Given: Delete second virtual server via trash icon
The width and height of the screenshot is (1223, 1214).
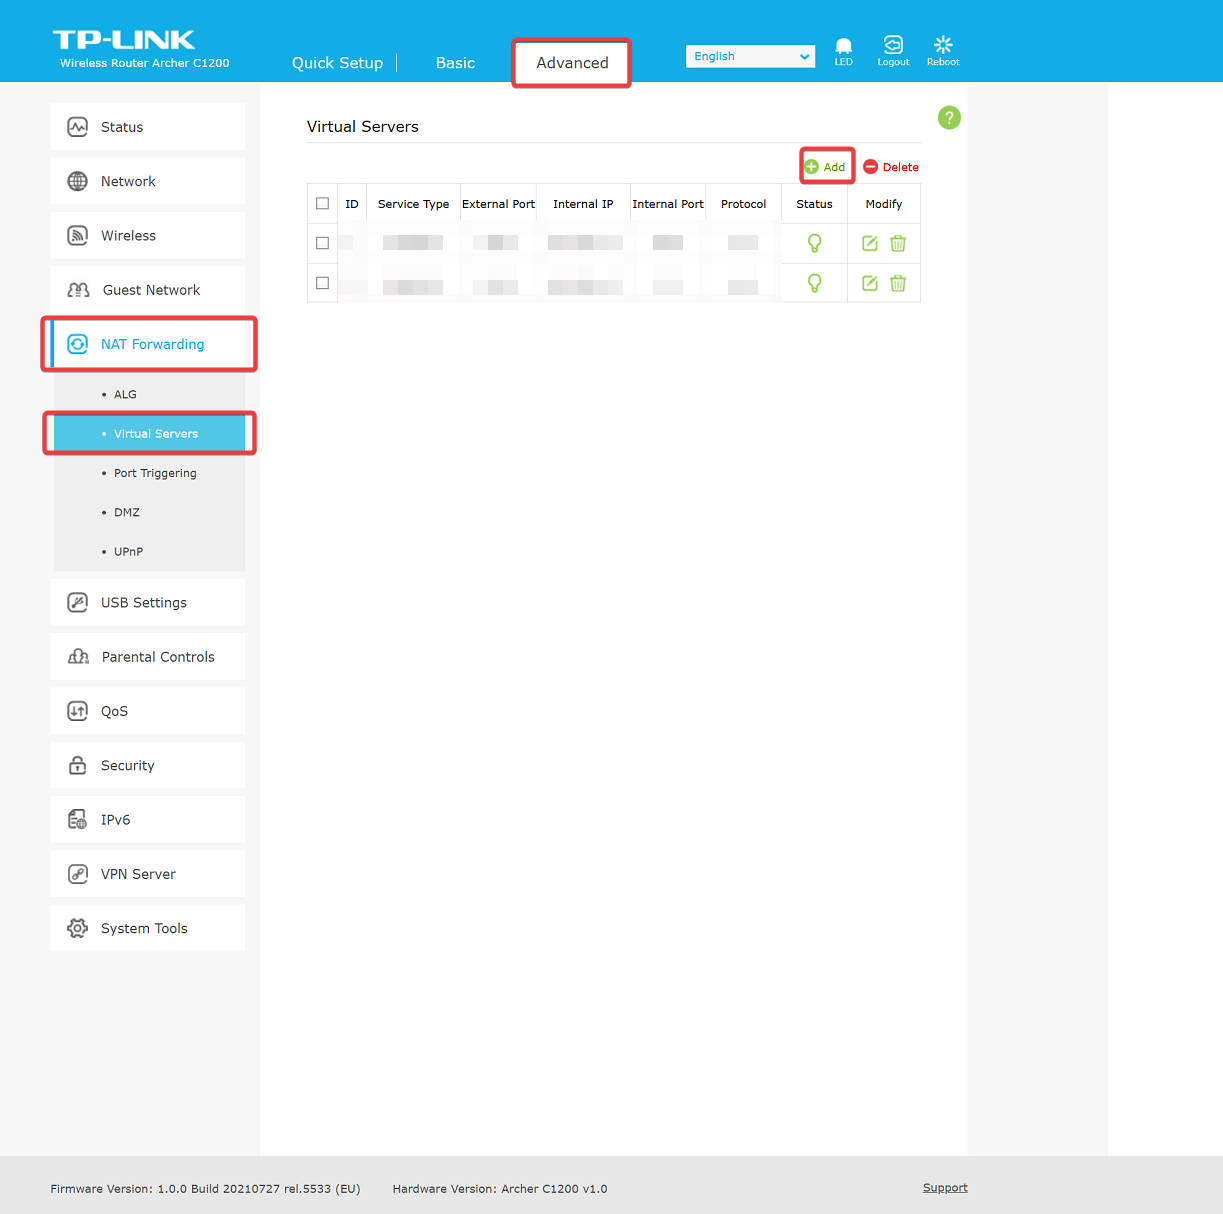Looking at the screenshot, I should [x=898, y=283].
